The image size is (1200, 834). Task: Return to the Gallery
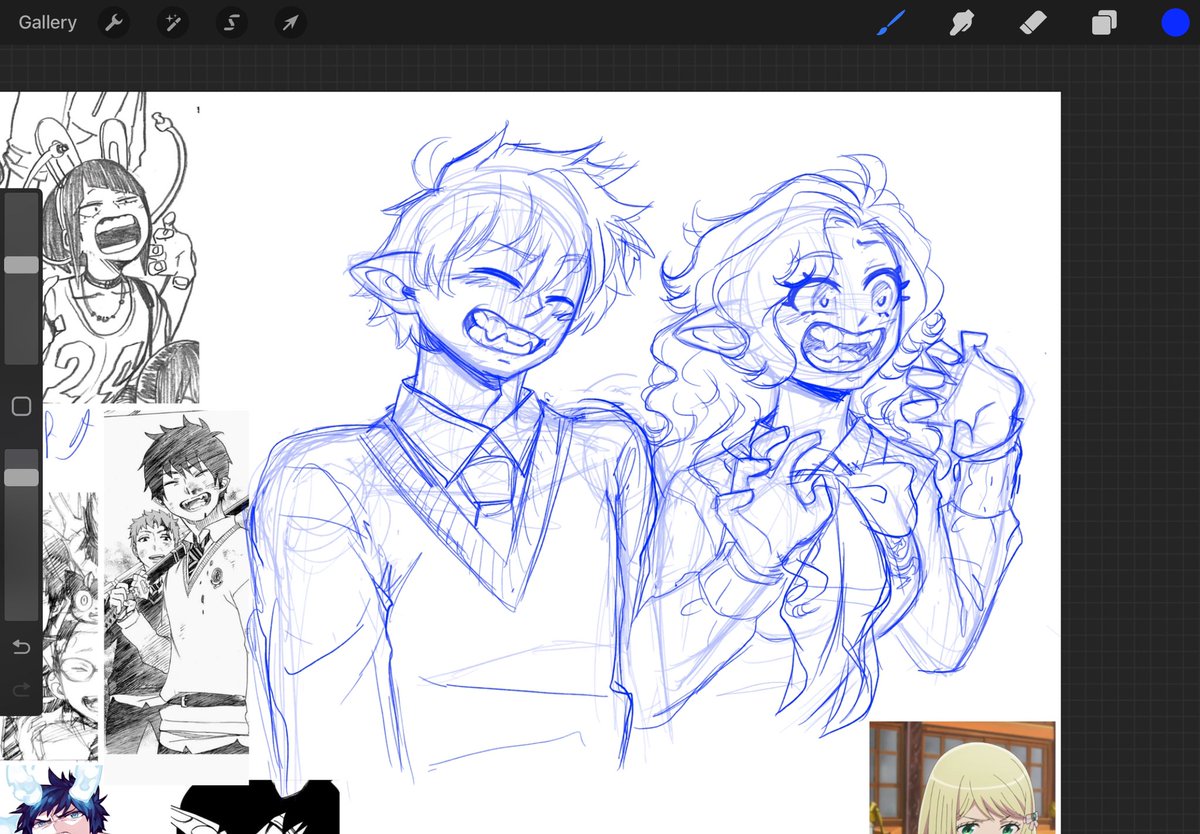(x=47, y=22)
